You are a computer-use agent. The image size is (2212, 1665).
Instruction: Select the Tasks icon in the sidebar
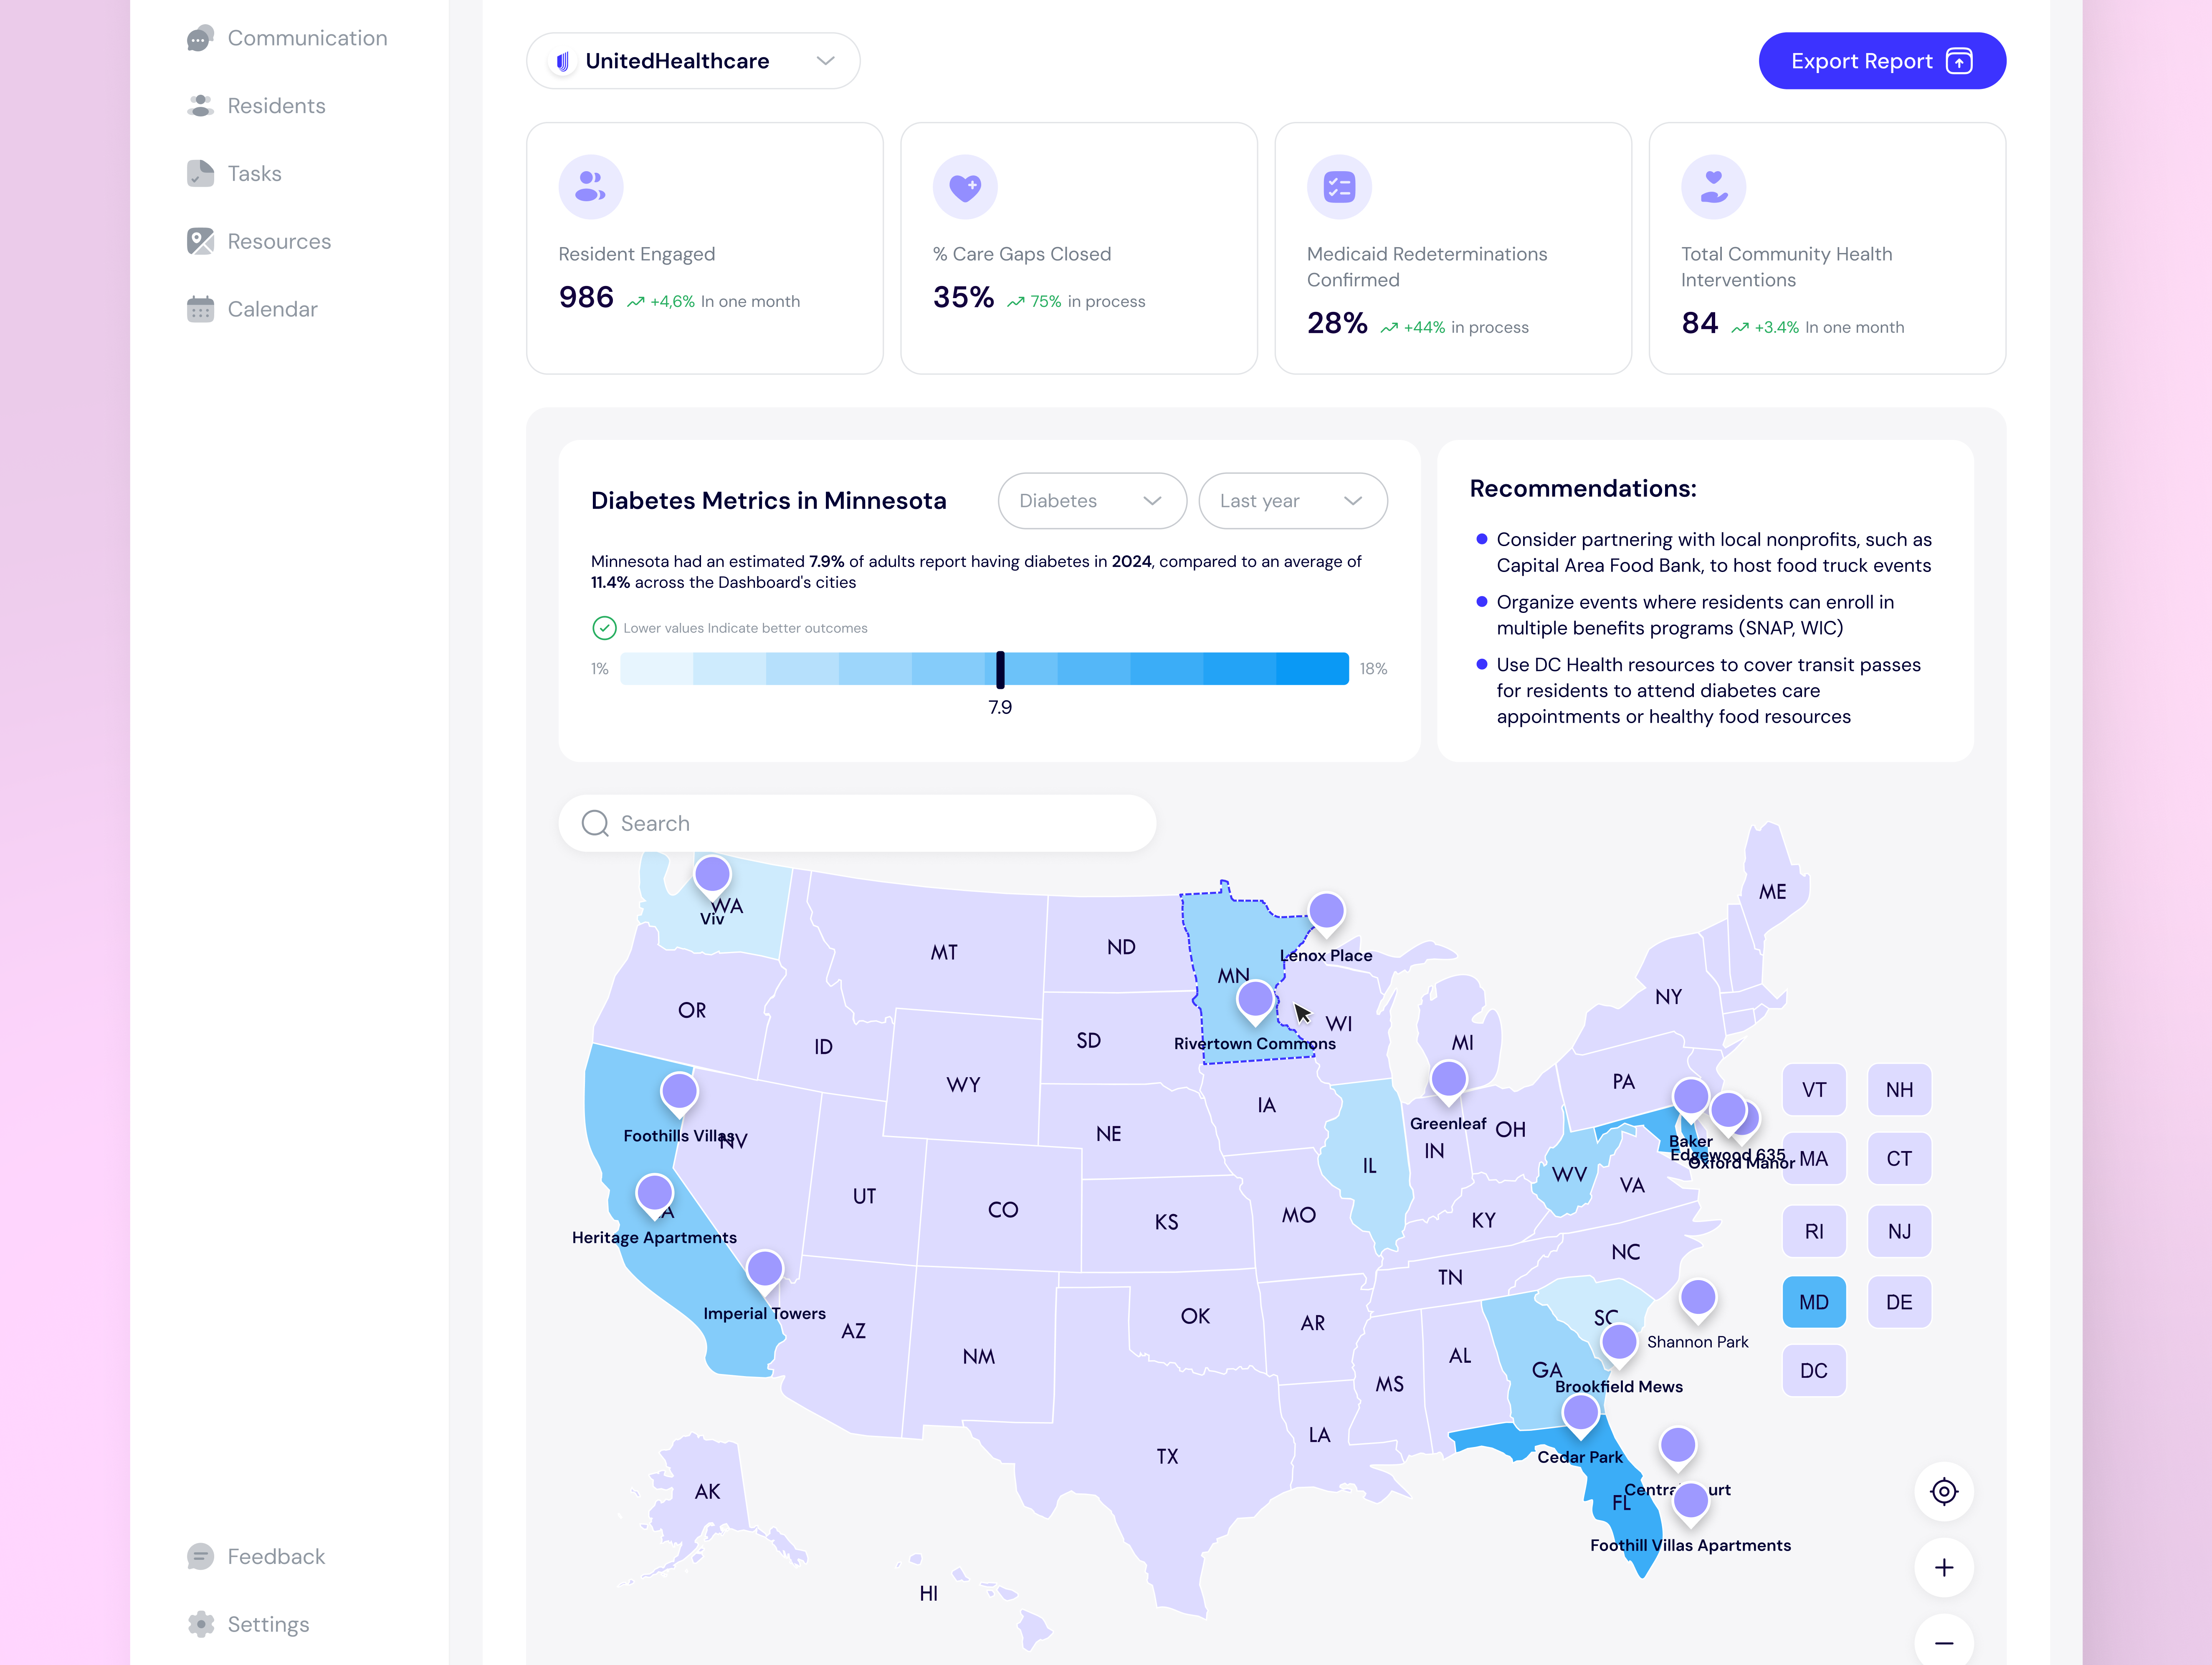201,173
